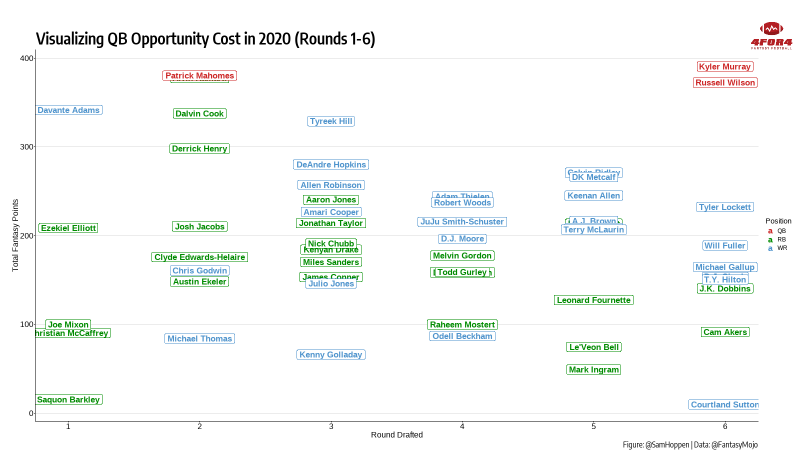Select the Tyreek Hill label
The width and height of the screenshot is (800, 450).
(x=331, y=121)
